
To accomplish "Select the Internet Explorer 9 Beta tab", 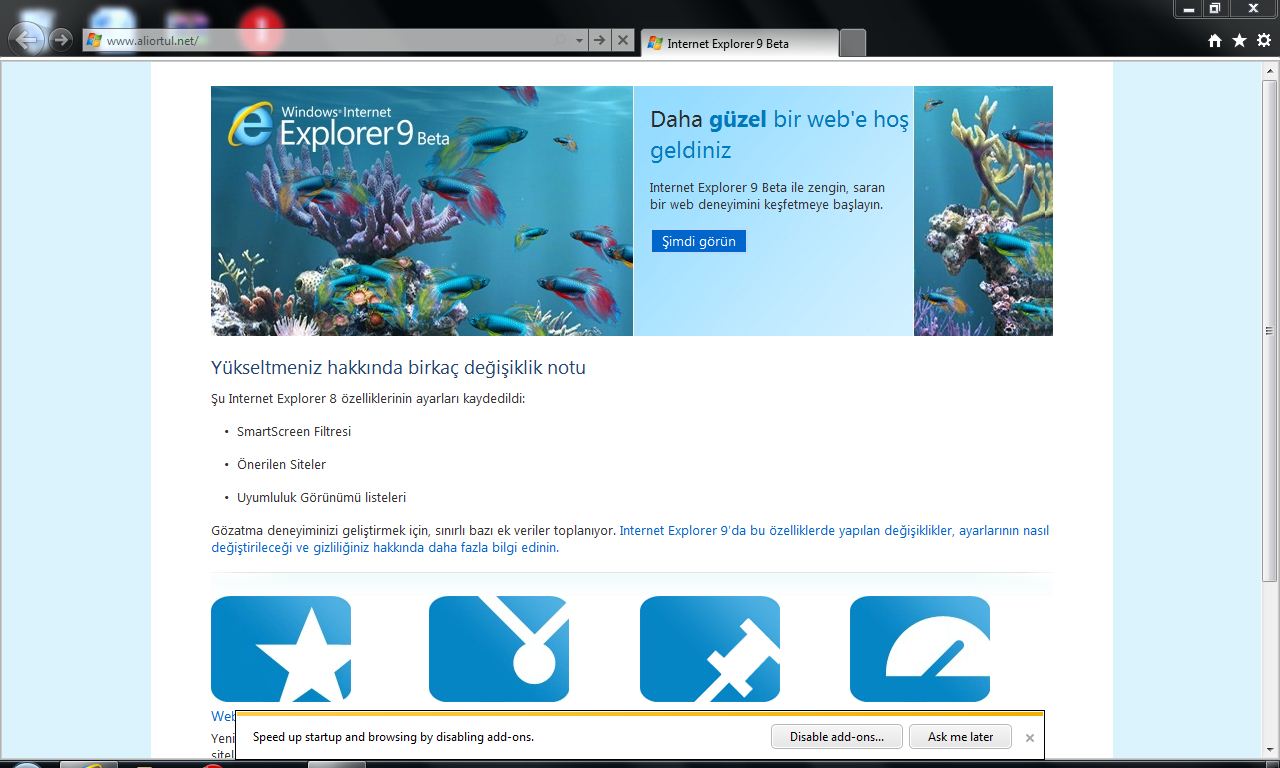I will 740,43.
